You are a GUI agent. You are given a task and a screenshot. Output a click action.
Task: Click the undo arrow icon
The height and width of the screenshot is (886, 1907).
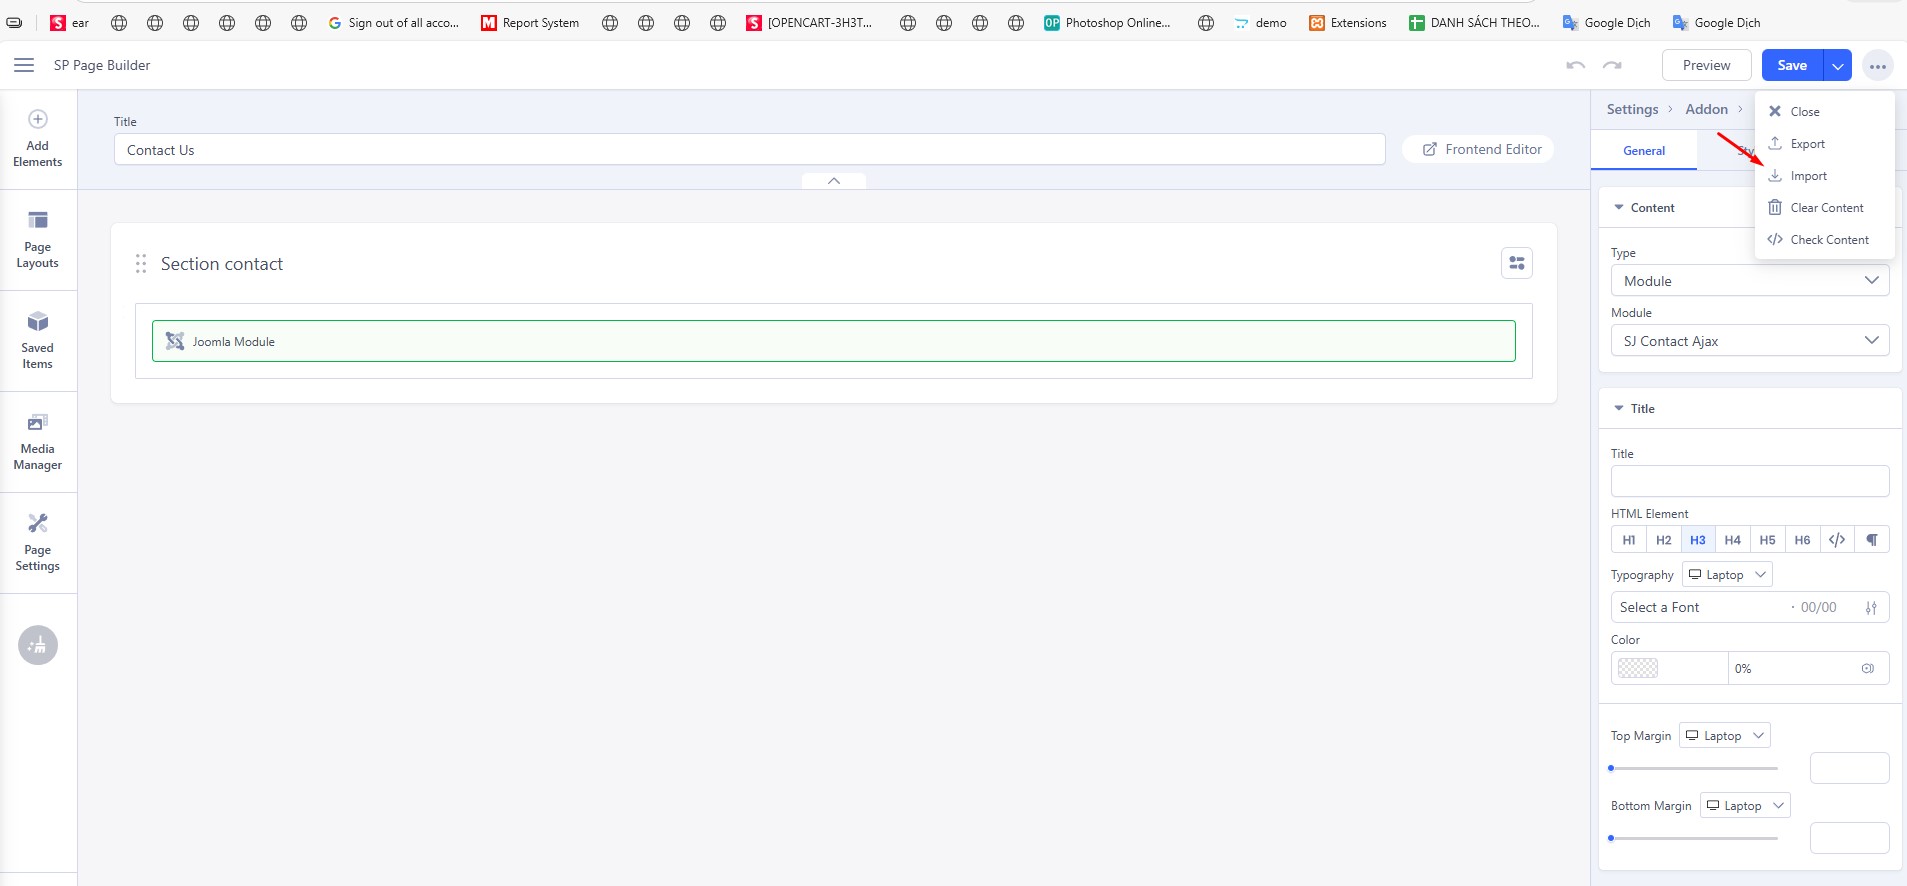coord(1576,66)
